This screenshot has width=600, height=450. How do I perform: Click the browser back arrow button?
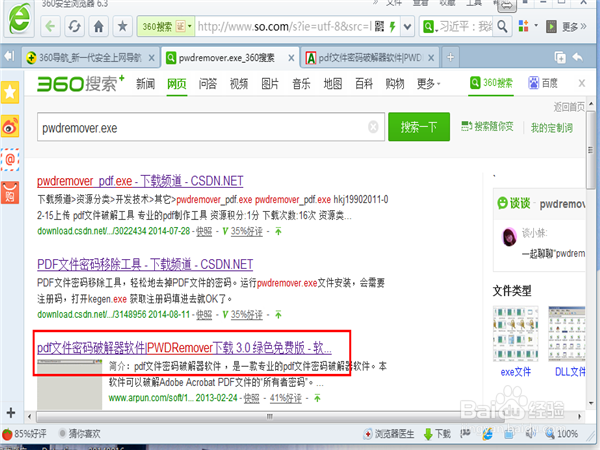[50, 26]
